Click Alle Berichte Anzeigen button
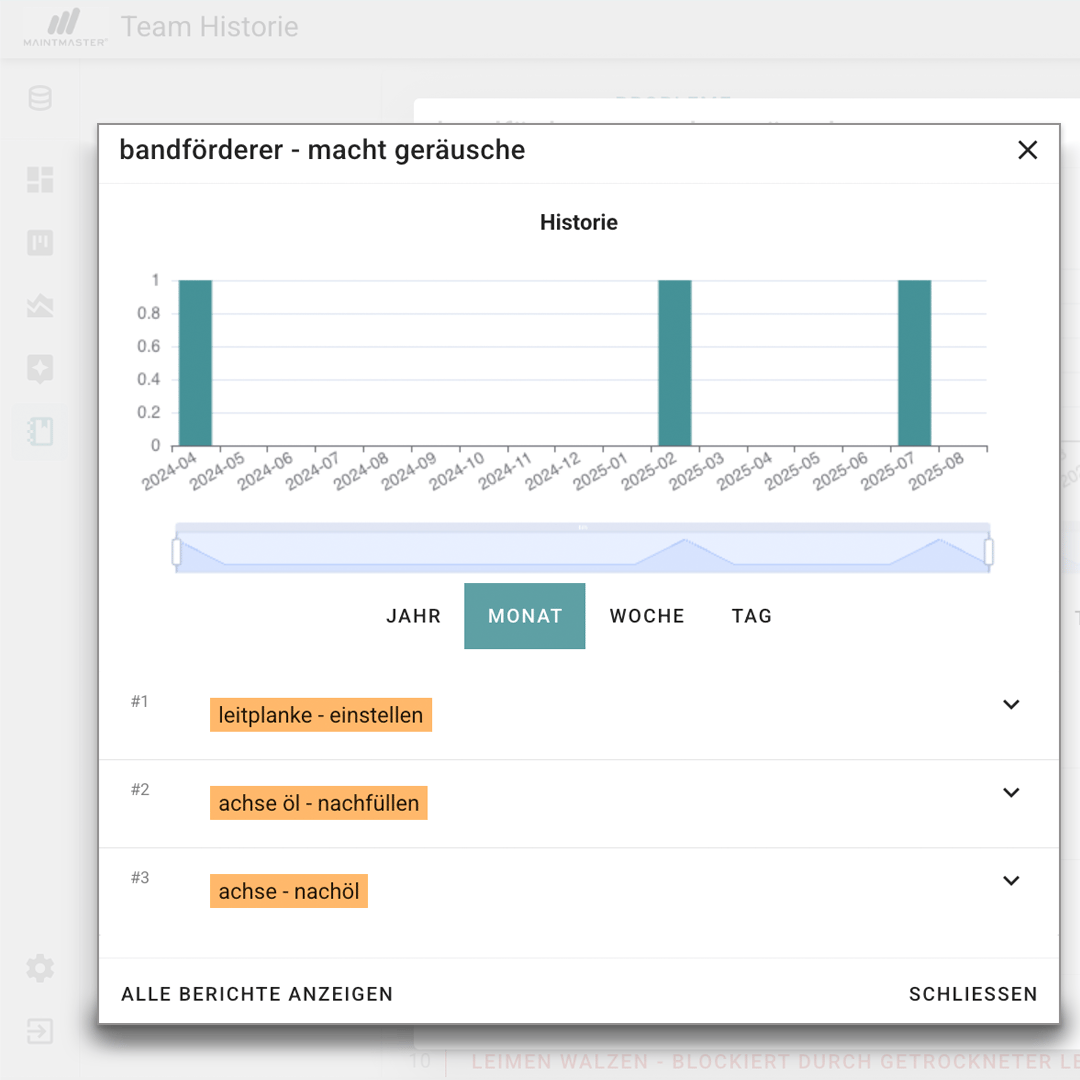This screenshot has height=1080, width=1080. (257, 994)
